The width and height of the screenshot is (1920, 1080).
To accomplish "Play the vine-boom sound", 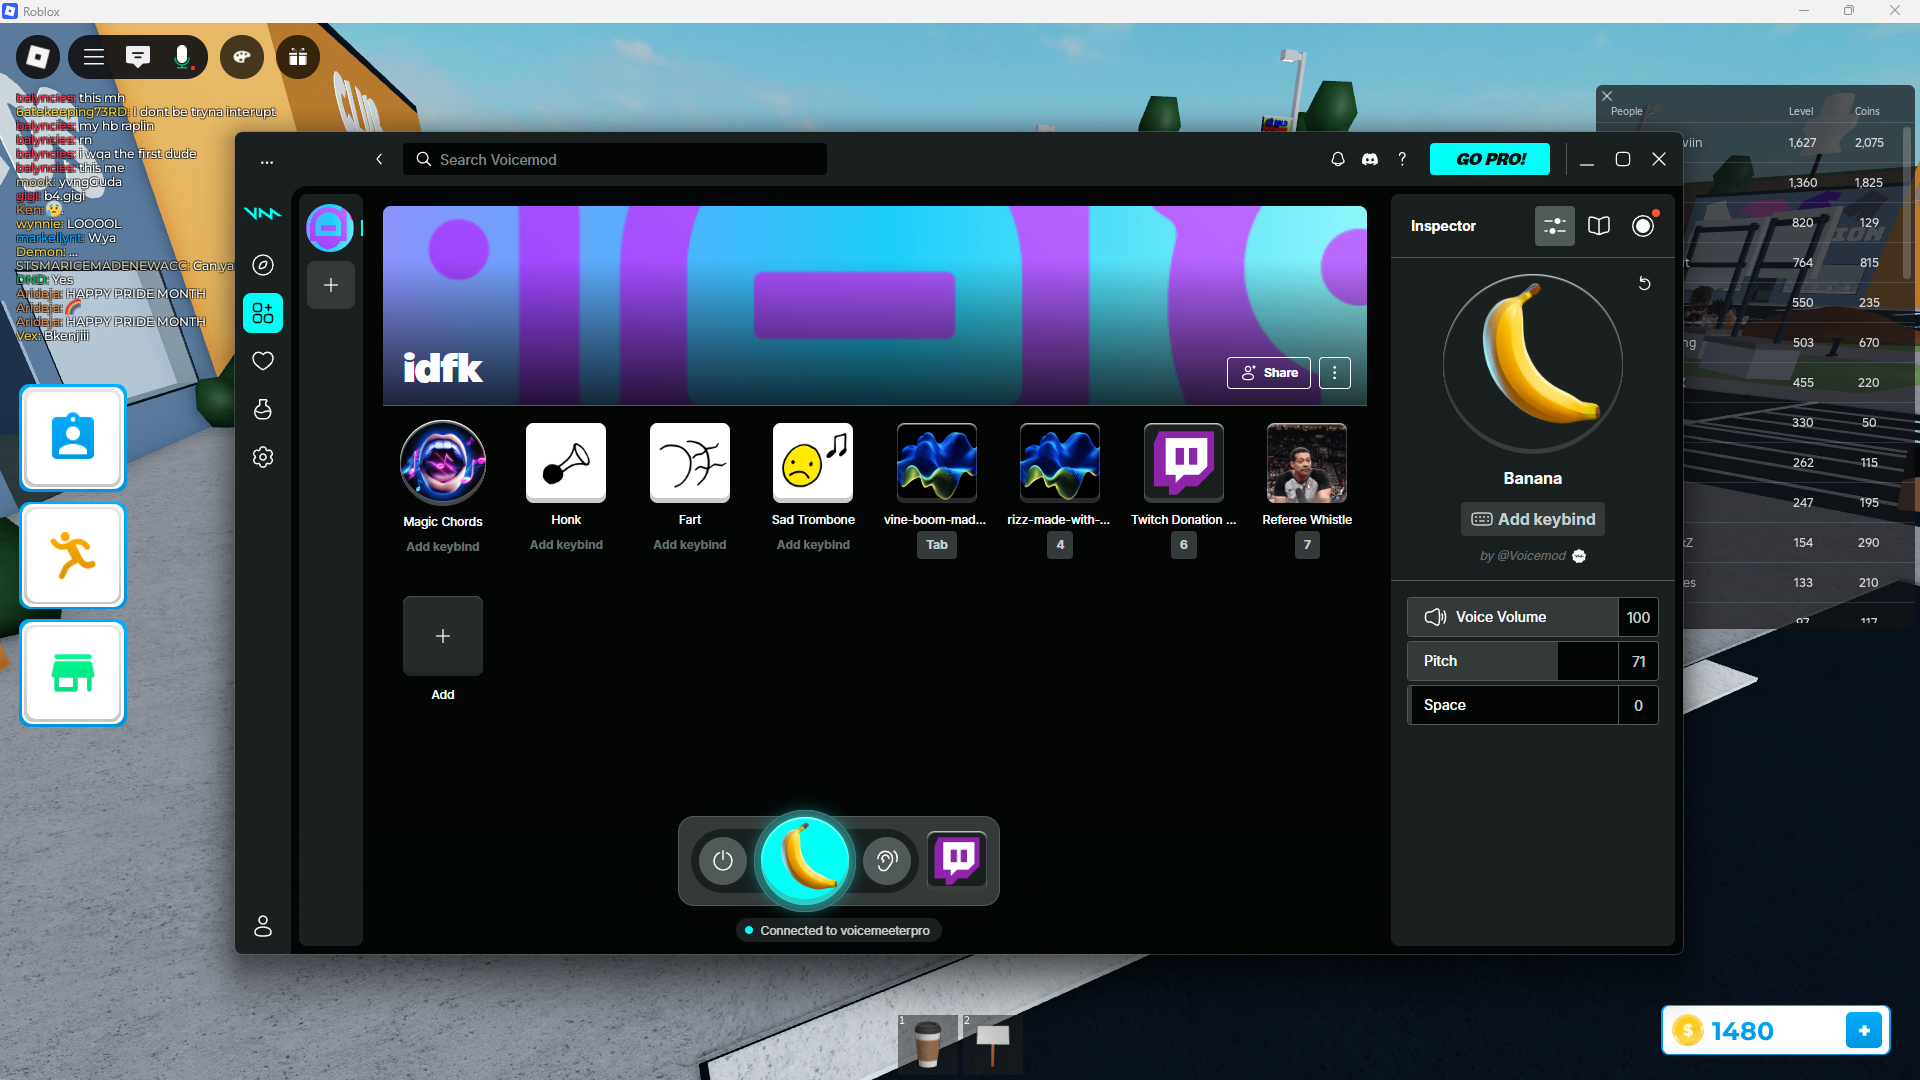I will tap(937, 462).
